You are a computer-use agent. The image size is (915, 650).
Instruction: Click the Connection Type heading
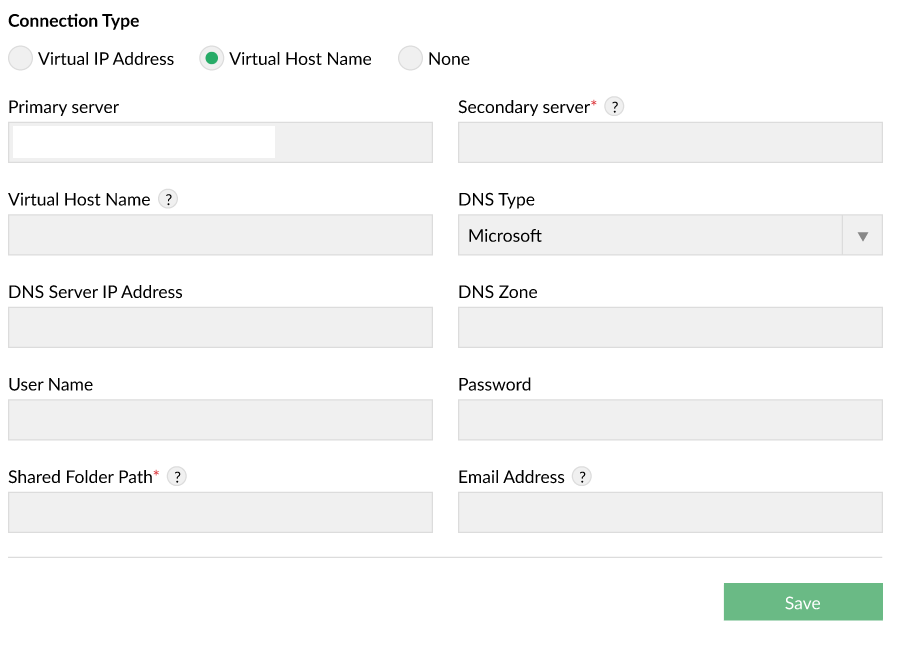tap(74, 21)
